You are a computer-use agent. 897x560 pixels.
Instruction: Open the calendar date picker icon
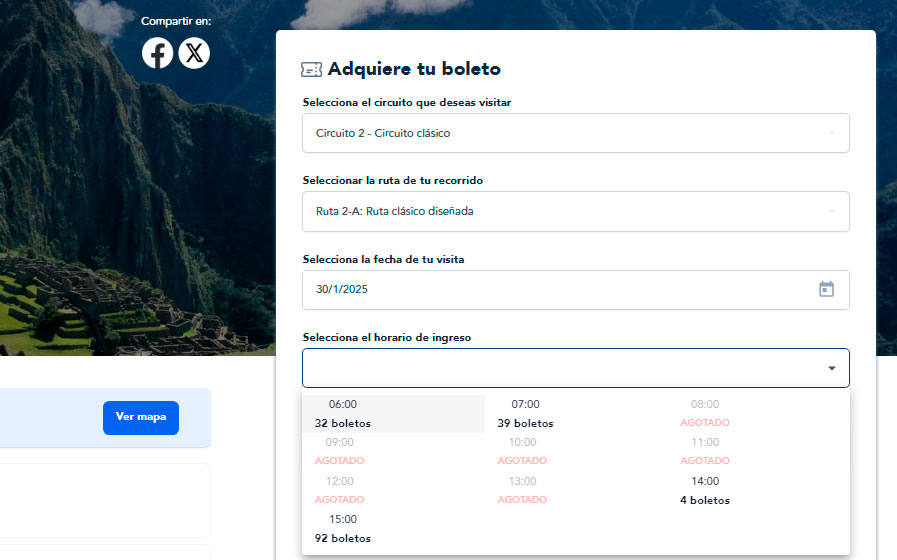click(x=826, y=289)
